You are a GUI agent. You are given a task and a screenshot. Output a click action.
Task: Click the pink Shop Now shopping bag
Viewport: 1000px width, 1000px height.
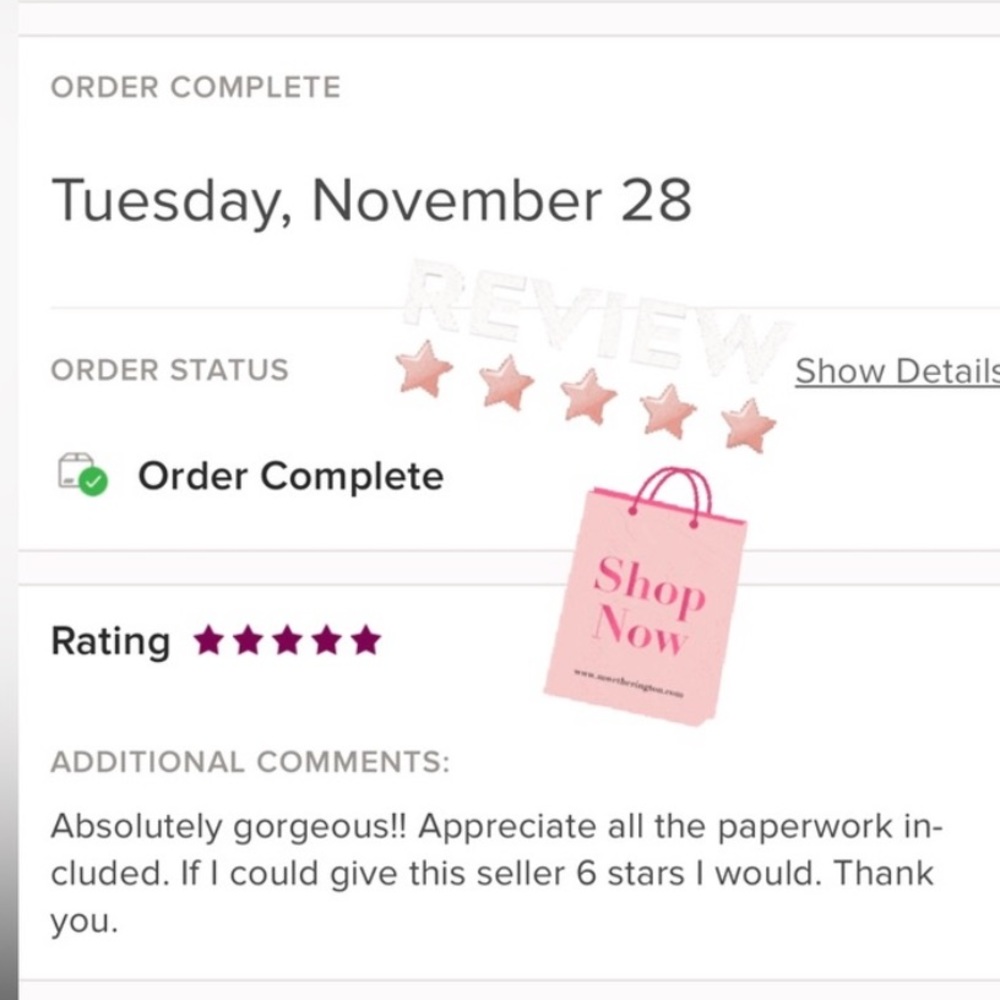pyautogui.click(x=645, y=597)
